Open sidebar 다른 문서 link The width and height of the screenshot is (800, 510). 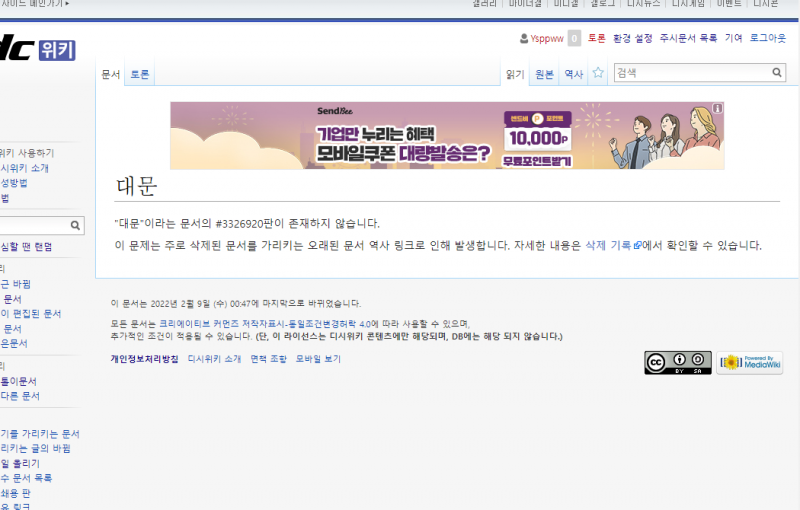pyautogui.click(x=20, y=396)
